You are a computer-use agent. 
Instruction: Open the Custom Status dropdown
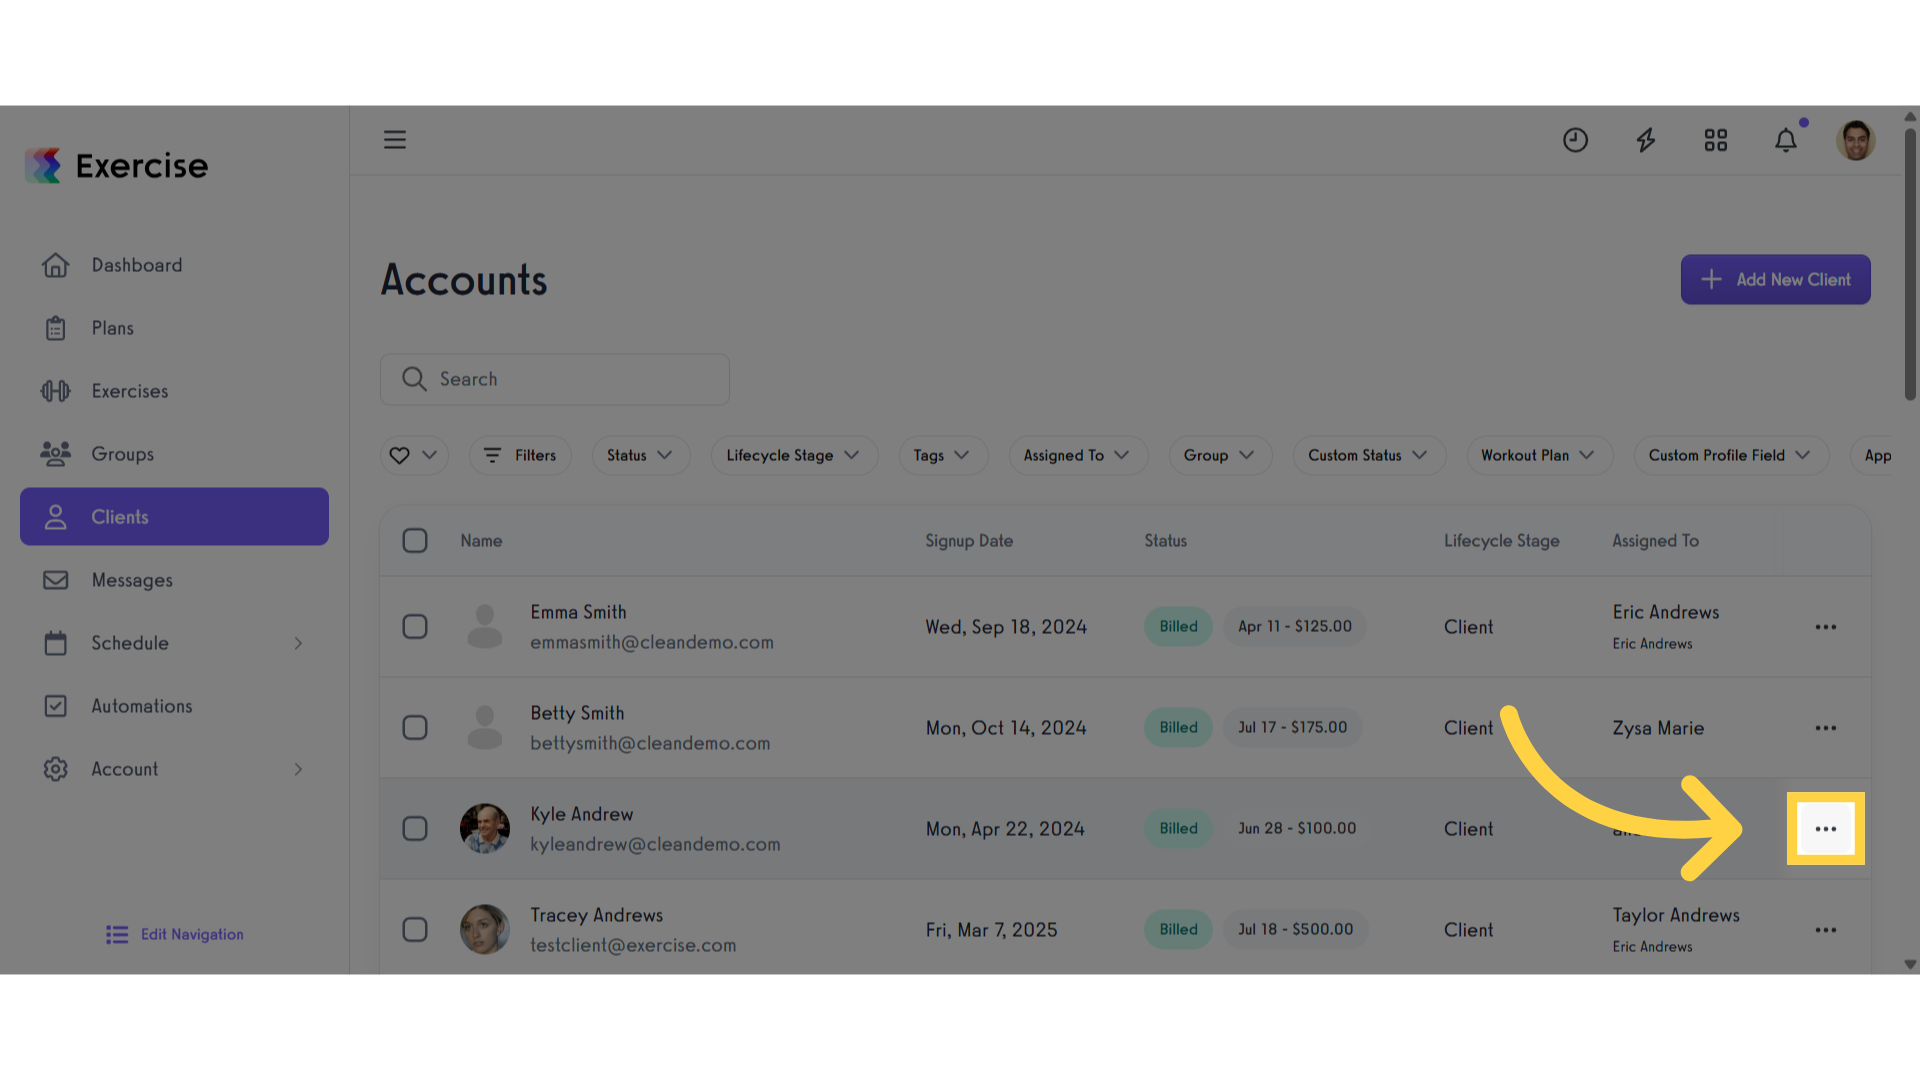coord(1369,455)
